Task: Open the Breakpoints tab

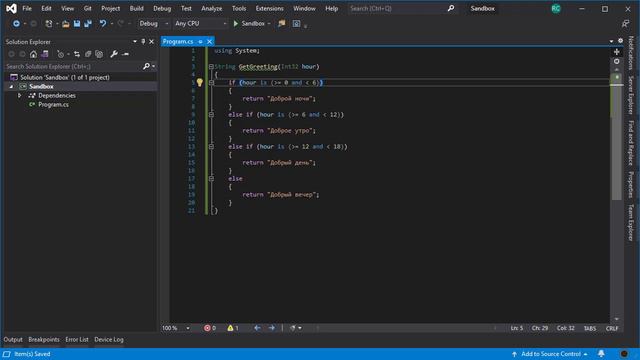Action: [x=44, y=339]
